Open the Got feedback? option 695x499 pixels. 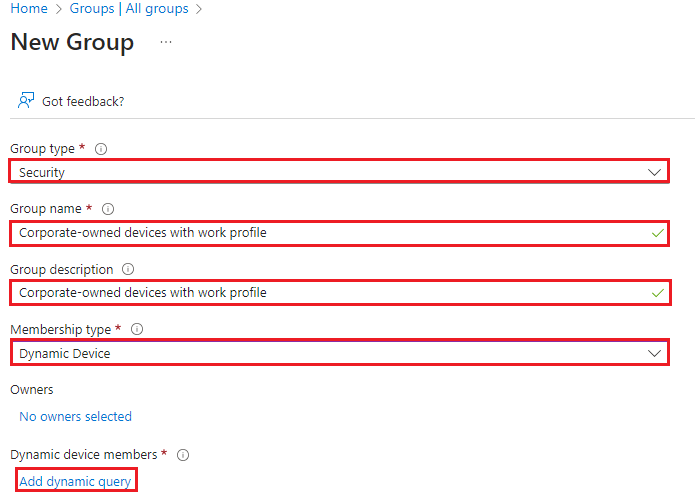tap(82, 101)
